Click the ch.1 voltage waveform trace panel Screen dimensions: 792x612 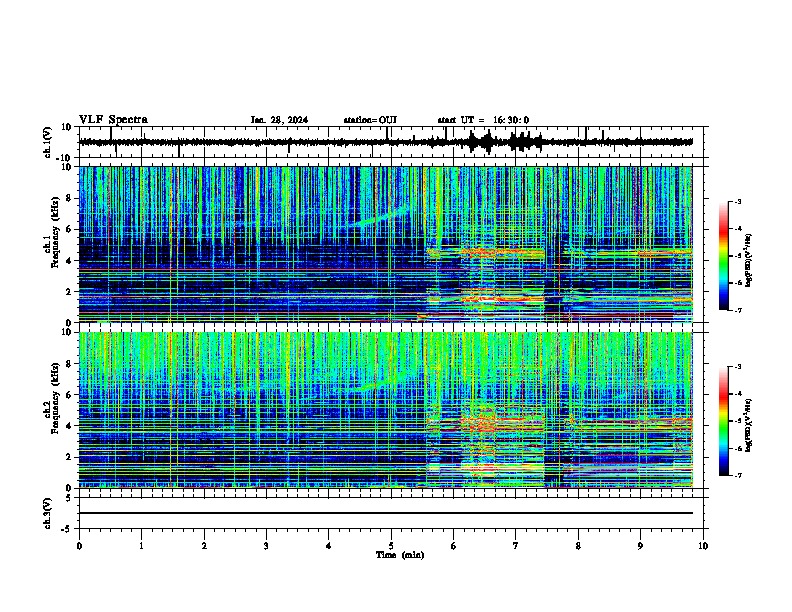(390, 142)
